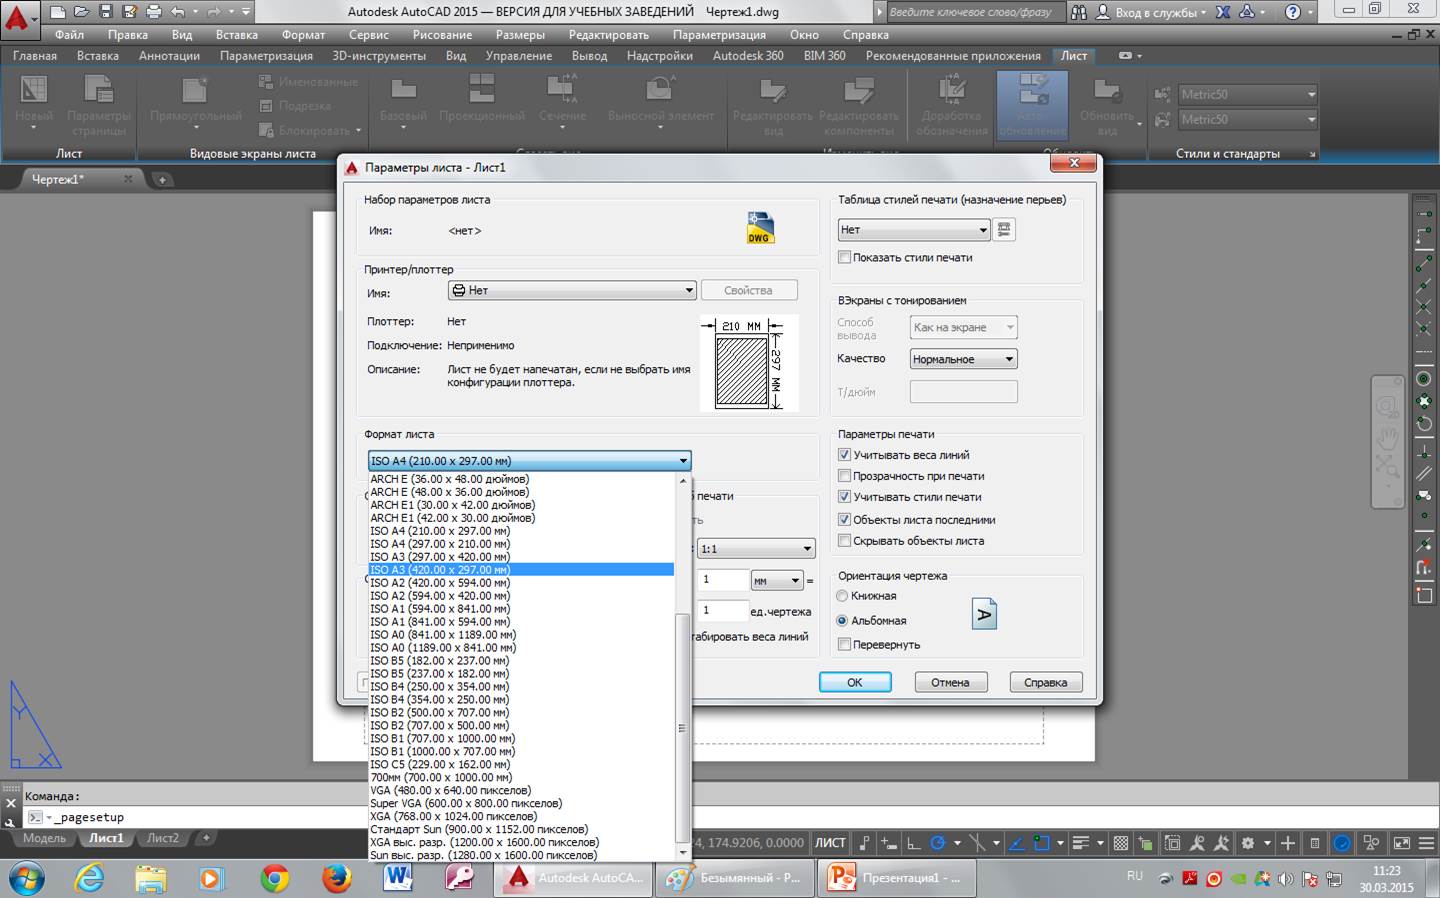Open Google Chrome from the taskbar
The width and height of the screenshot is (1440, 898).
274,878
